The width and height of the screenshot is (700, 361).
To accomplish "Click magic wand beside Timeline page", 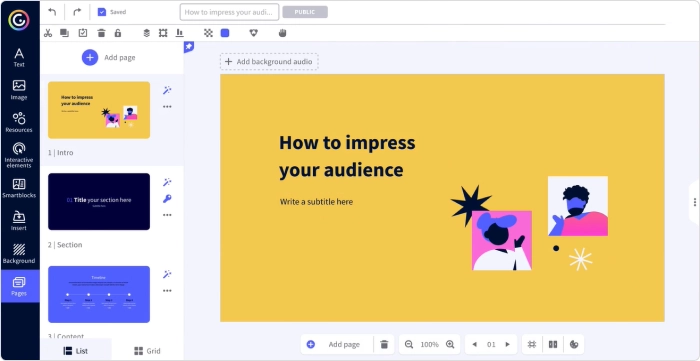I will 167,274.
